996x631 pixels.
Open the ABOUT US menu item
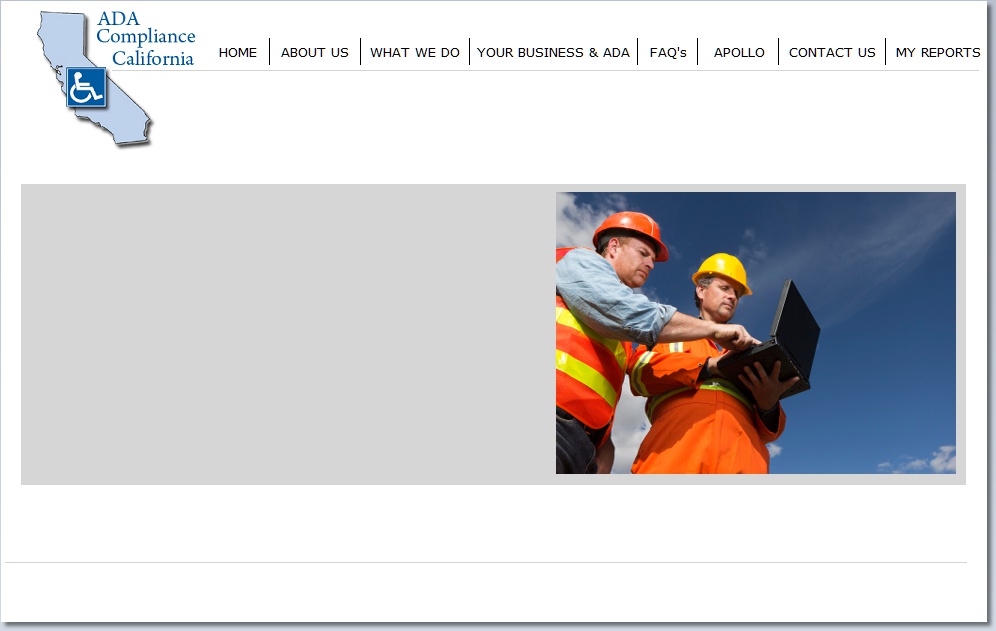(314, 53)
